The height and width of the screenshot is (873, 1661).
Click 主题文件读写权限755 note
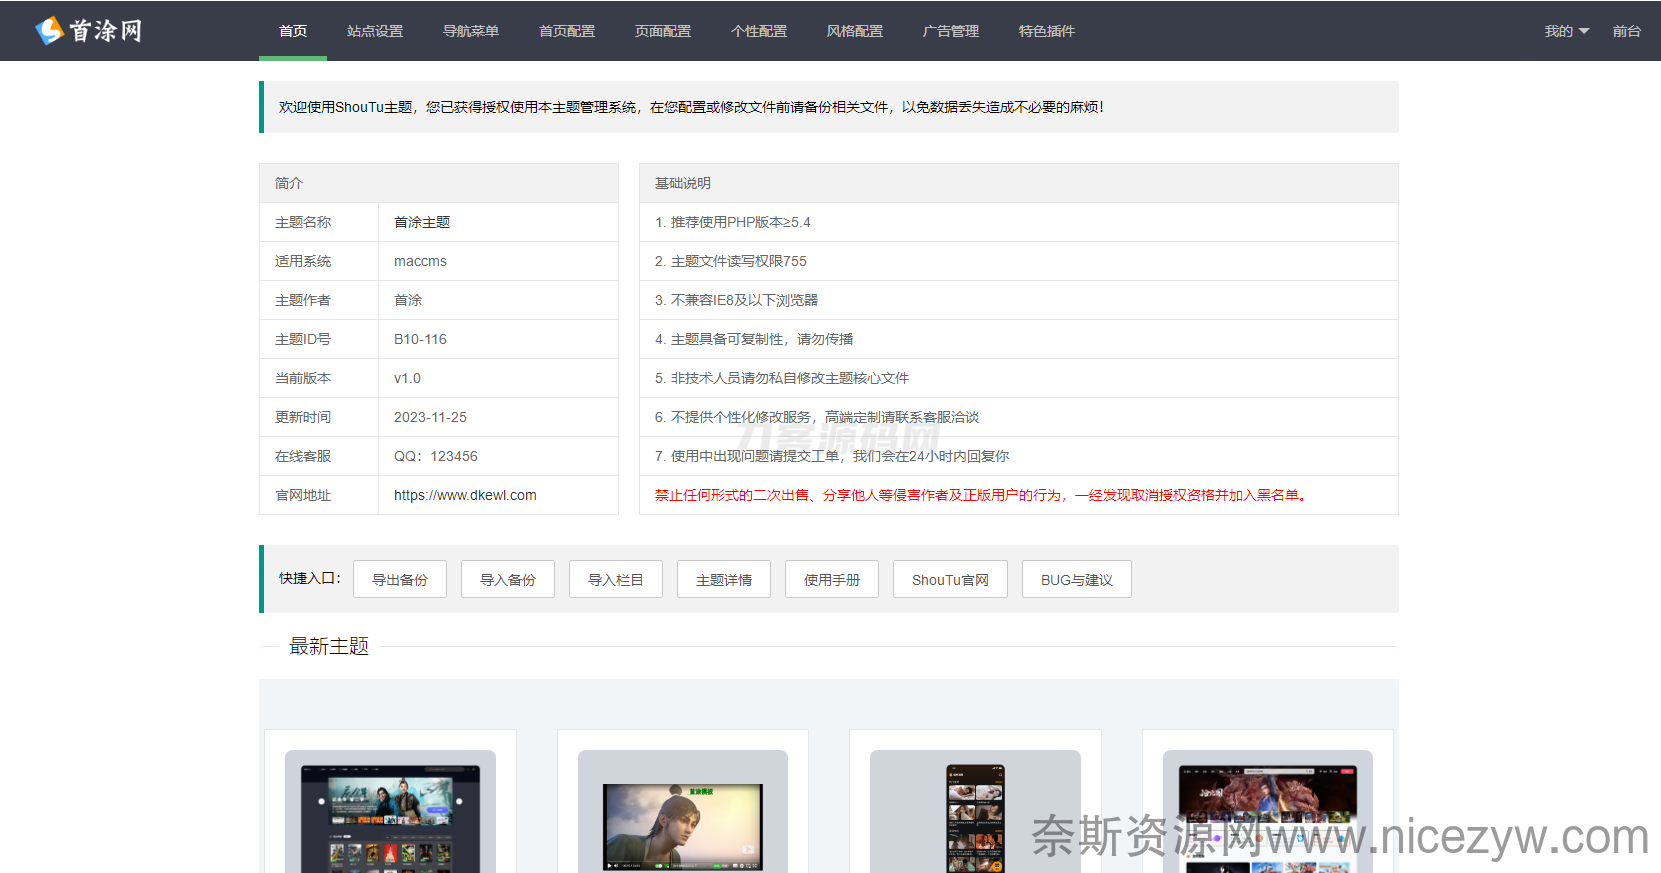pyautogui.click(x=731, y=261)
